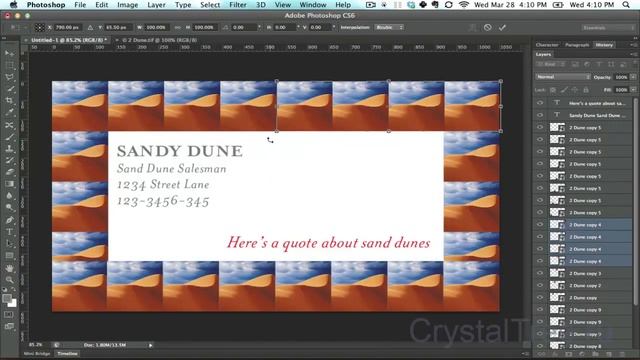Open the Opacity slider arrow

[633, 77]
